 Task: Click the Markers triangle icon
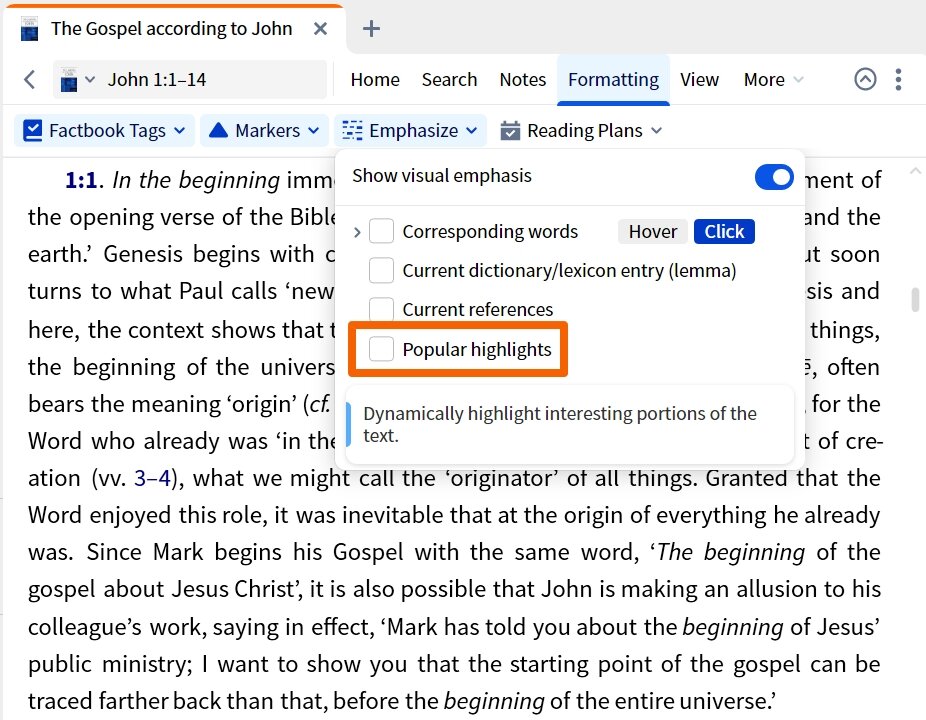[x=219, y=131]
